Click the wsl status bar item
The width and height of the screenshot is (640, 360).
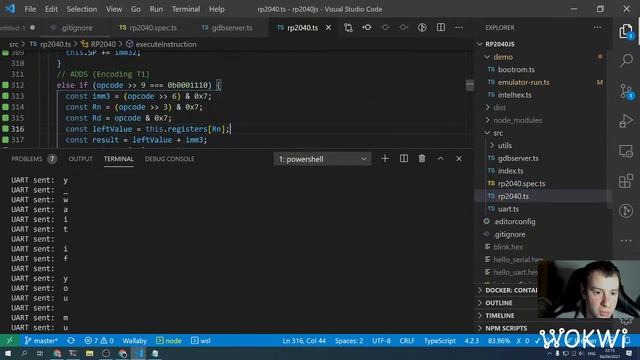[201, 340]
